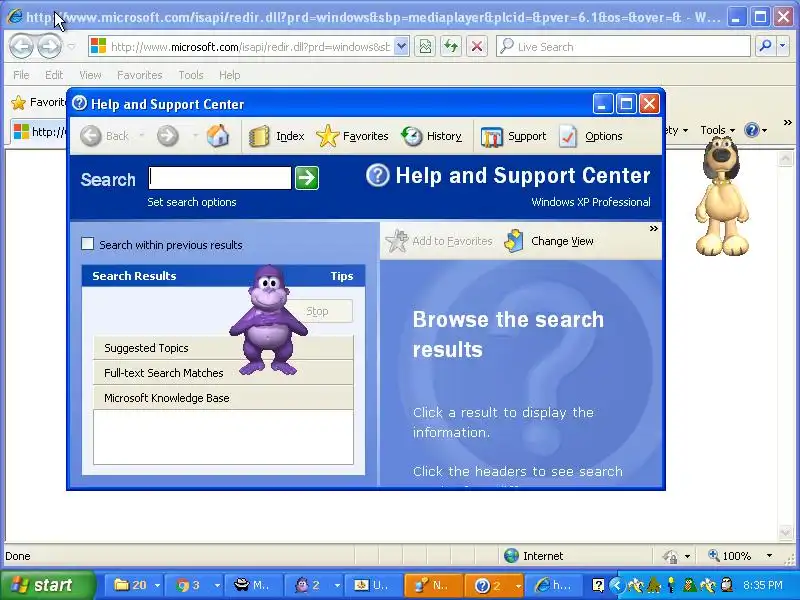Viewport: 800px width, 600px height.
Task: Open the address bar dropdown in IE
Action: [402, 47]
